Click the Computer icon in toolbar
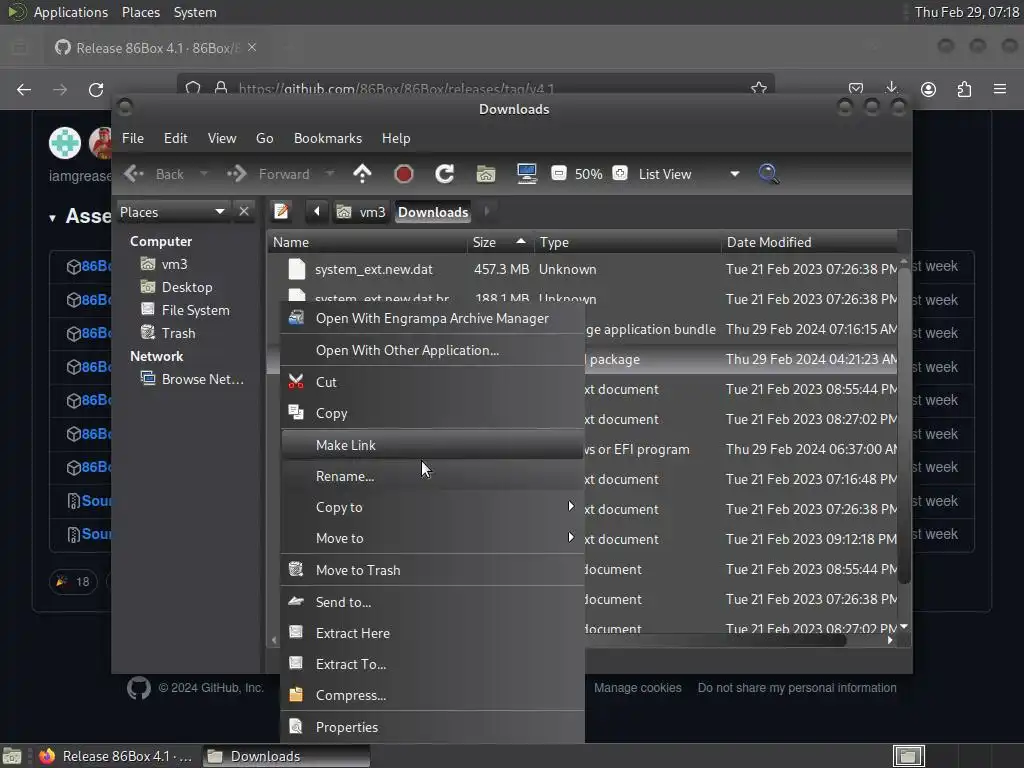Viewport: 1024px width, 768px height. point(526,174)
